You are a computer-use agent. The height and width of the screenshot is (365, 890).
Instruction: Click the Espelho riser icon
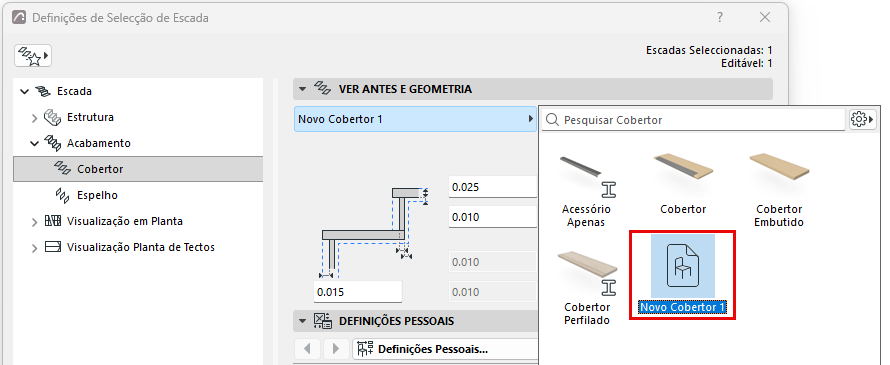[62, 195]
